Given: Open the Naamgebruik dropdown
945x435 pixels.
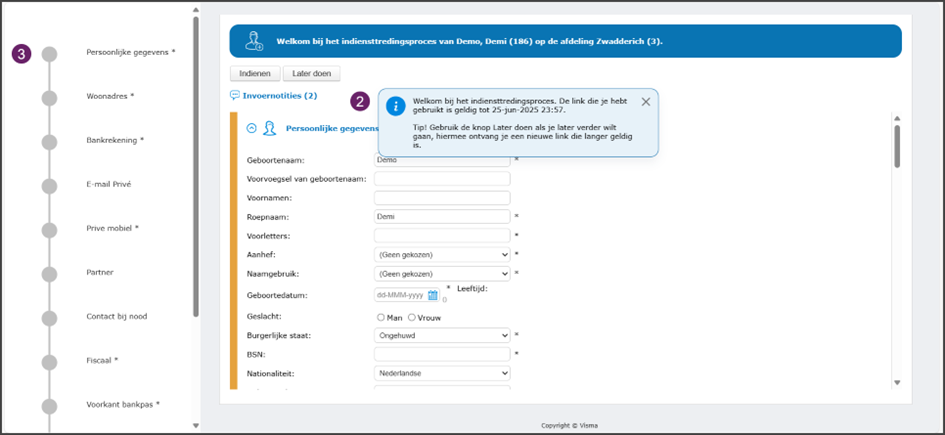Looking at the screenshot, I should (442, 274).
